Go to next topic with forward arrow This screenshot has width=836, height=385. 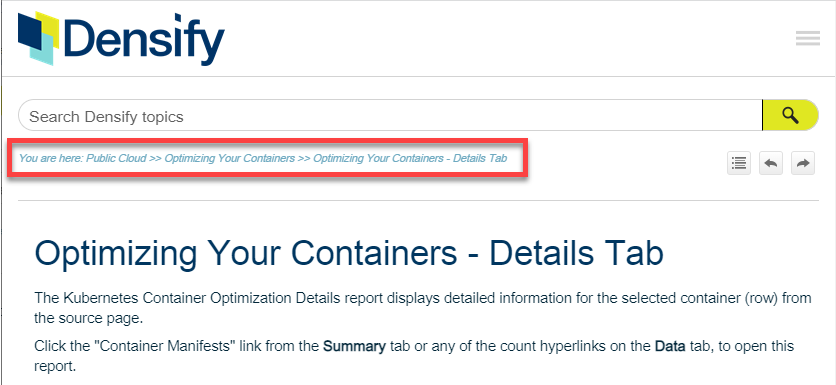pyautogui.click(x=803, y=164)
